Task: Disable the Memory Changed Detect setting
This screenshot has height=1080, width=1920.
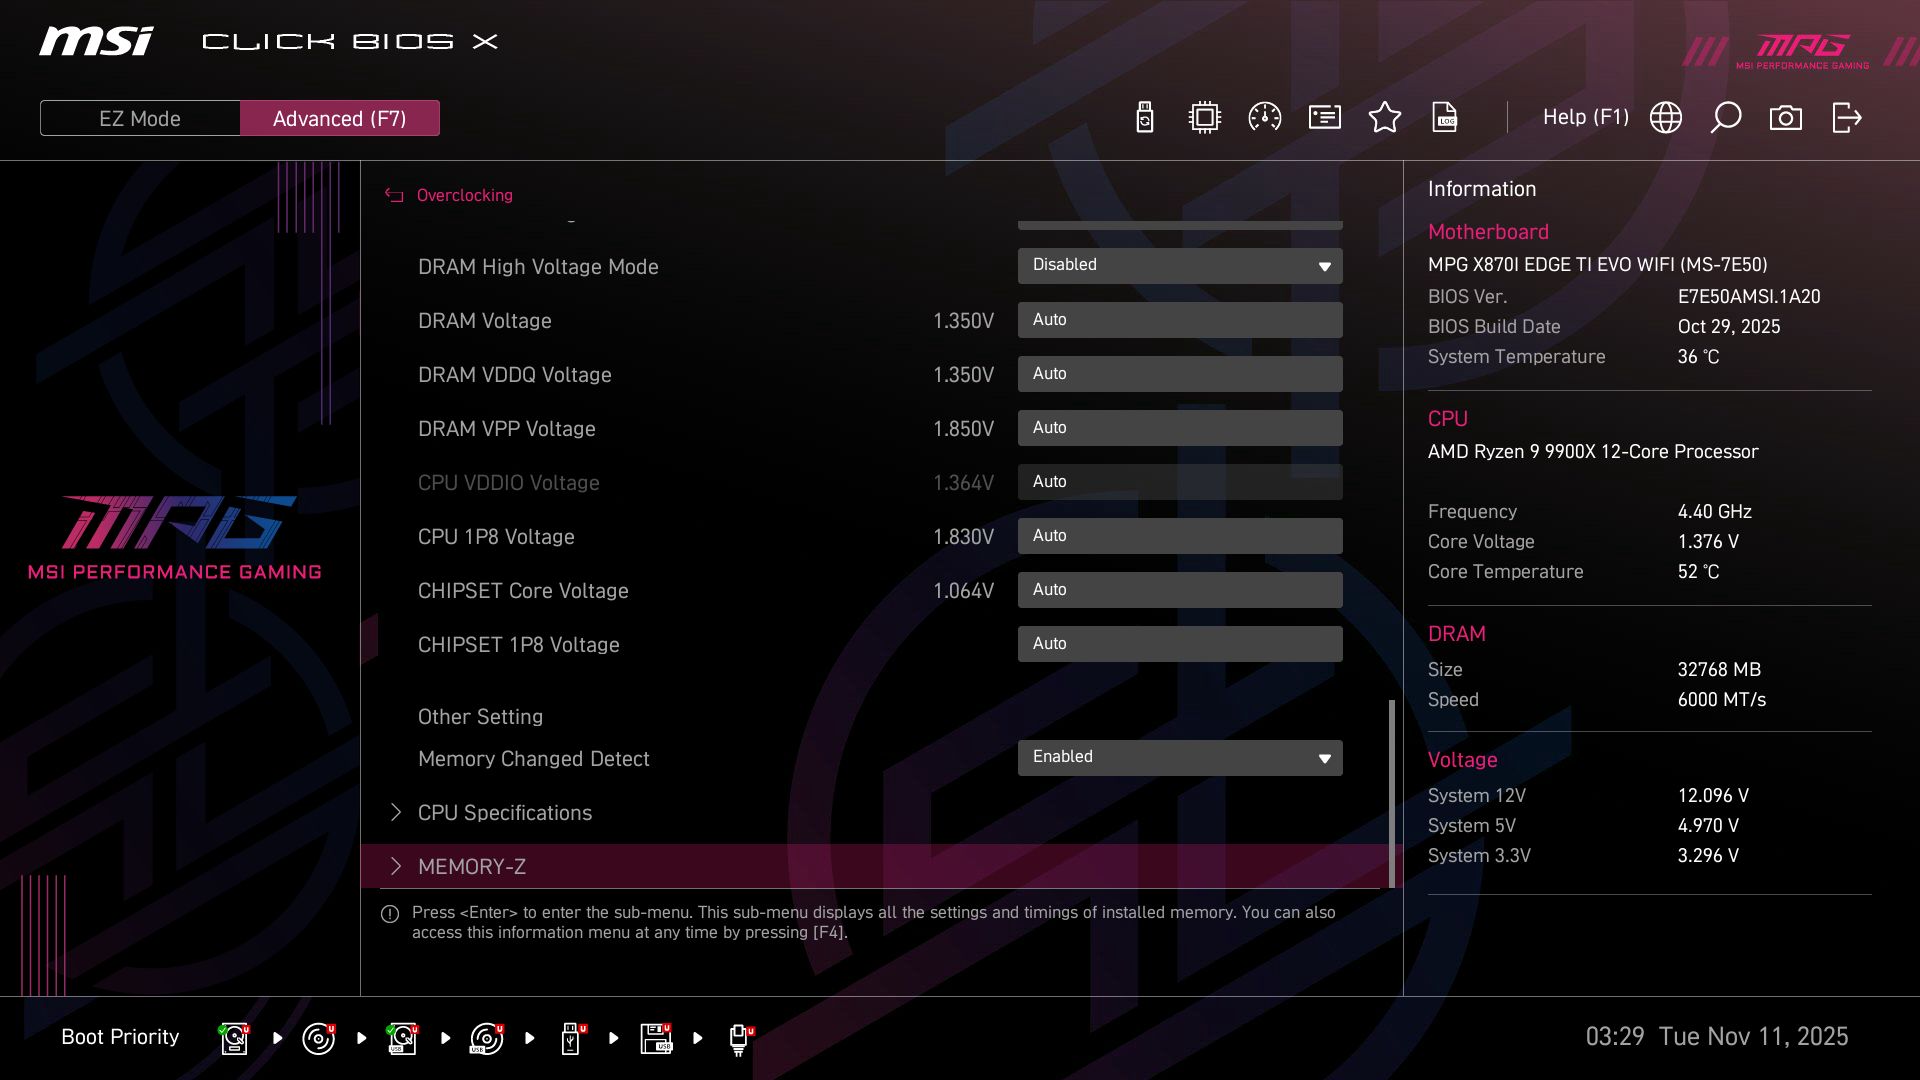Action: (1179, 757)
